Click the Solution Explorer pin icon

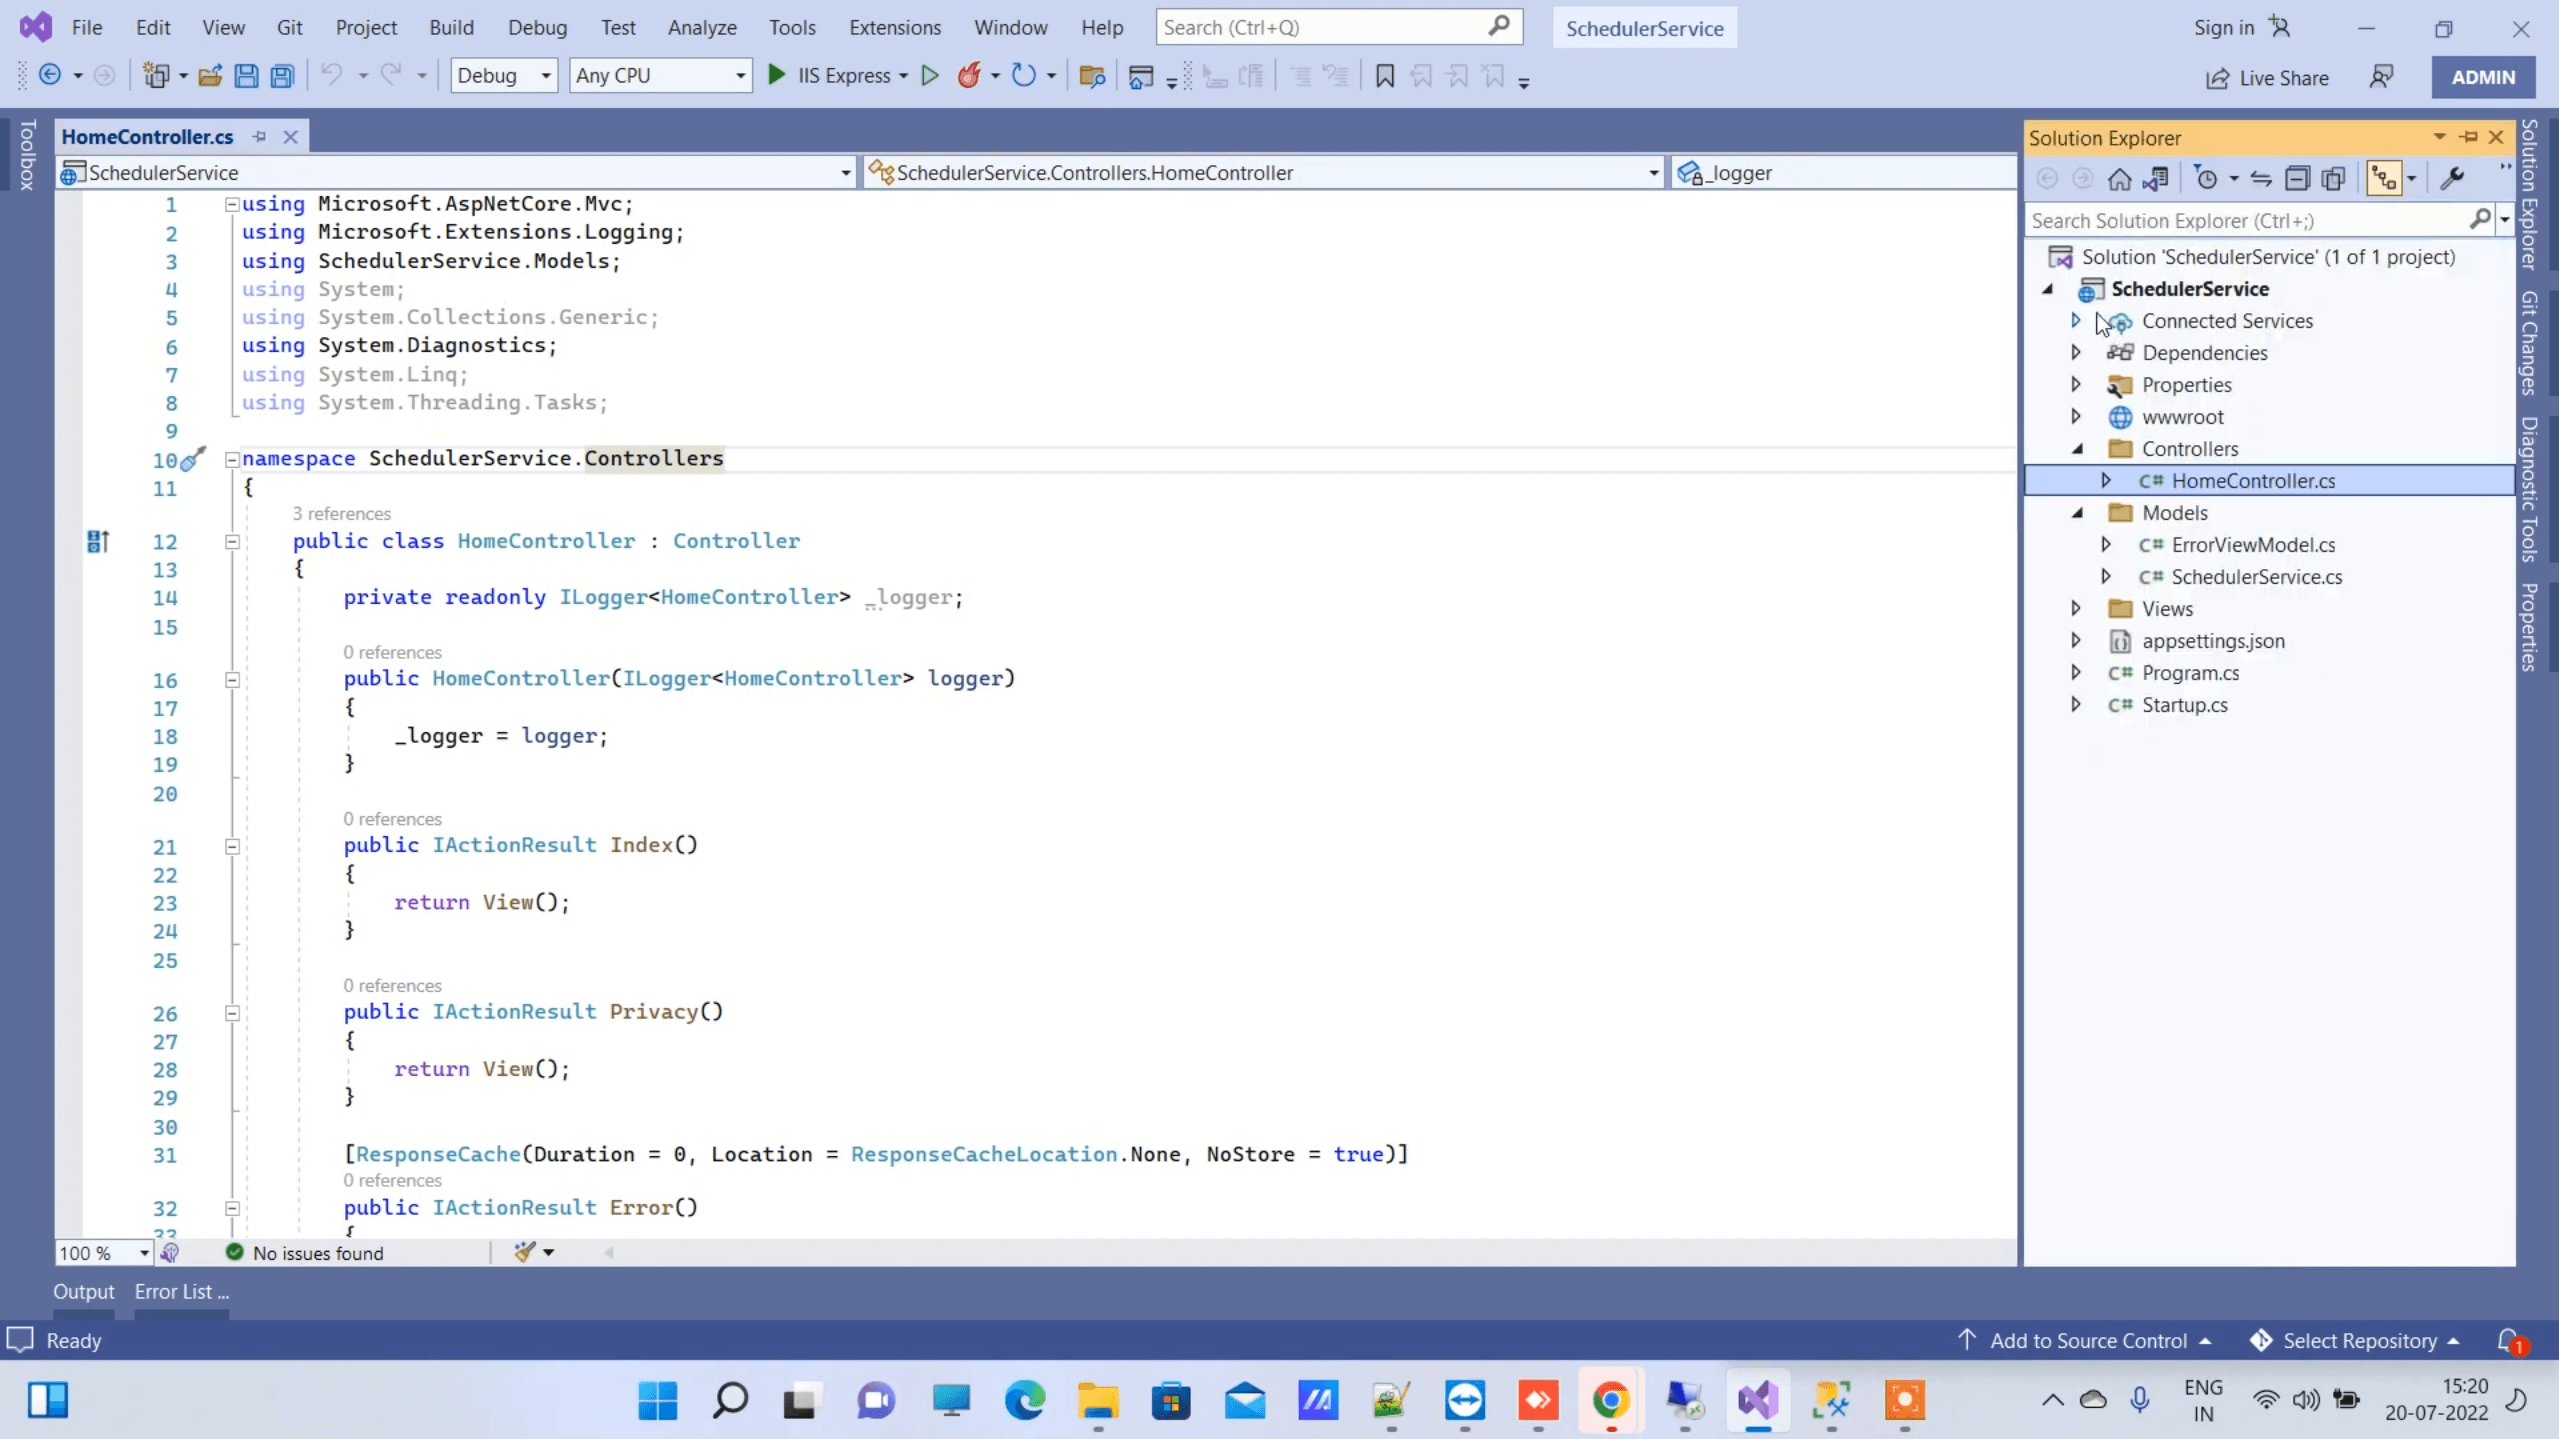2469,137
